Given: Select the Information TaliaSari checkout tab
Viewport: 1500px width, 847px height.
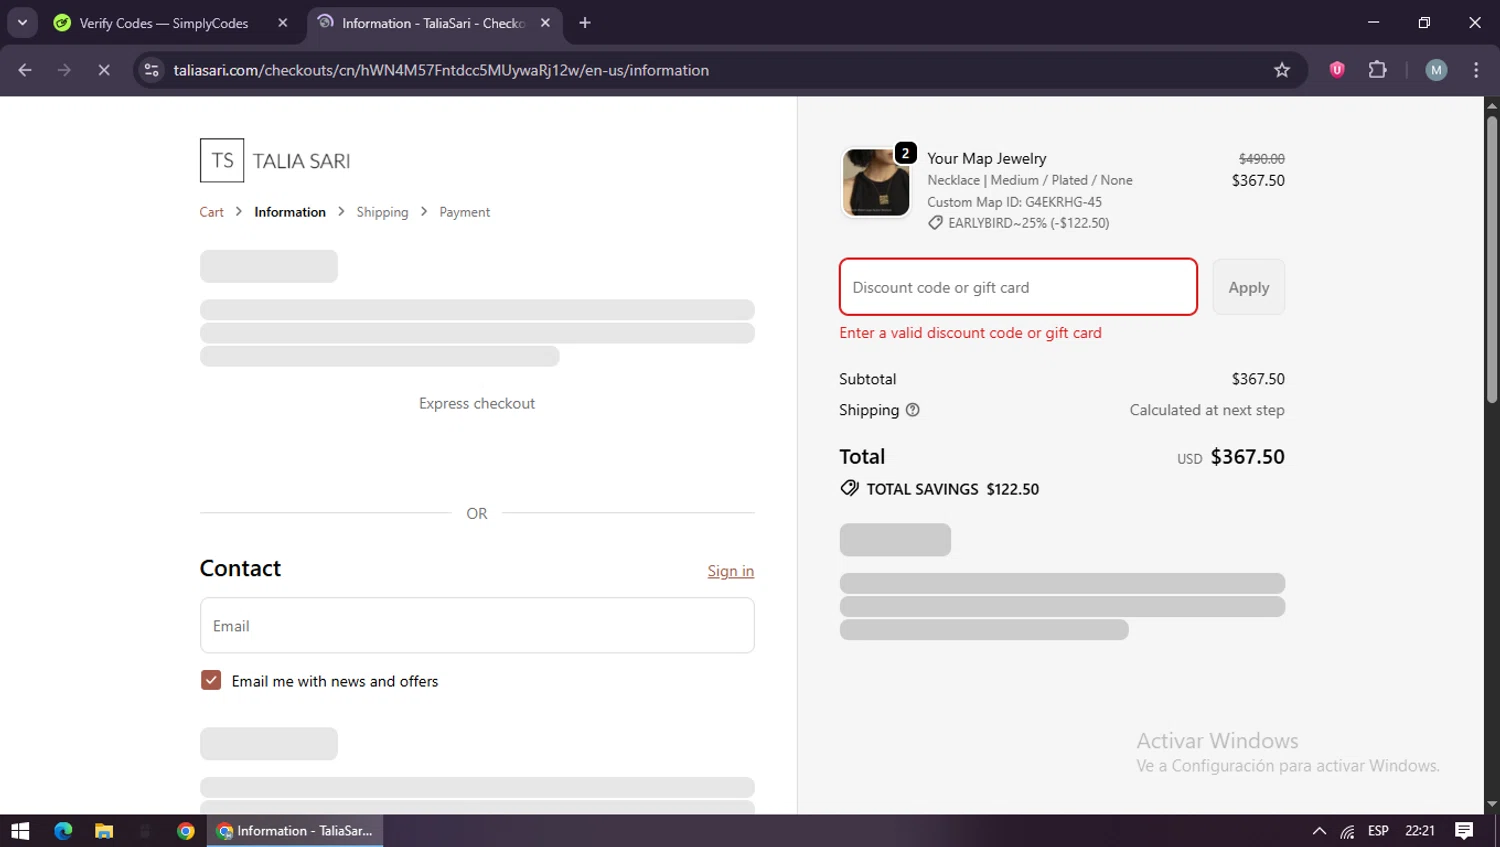Looking at the screenshot, I should tap(432, 23).
